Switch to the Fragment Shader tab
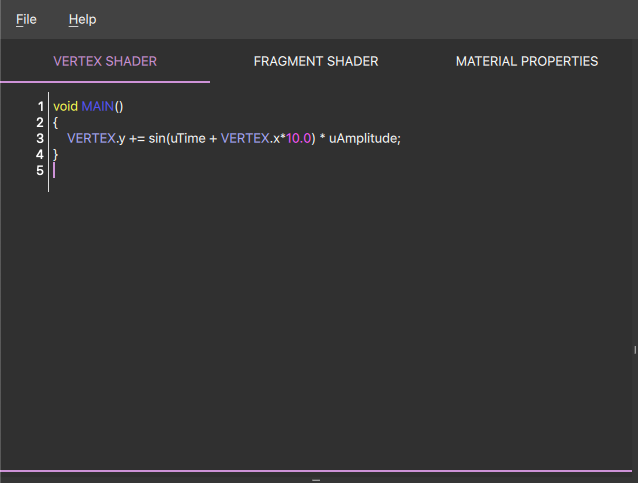 [x=316, y=61]
